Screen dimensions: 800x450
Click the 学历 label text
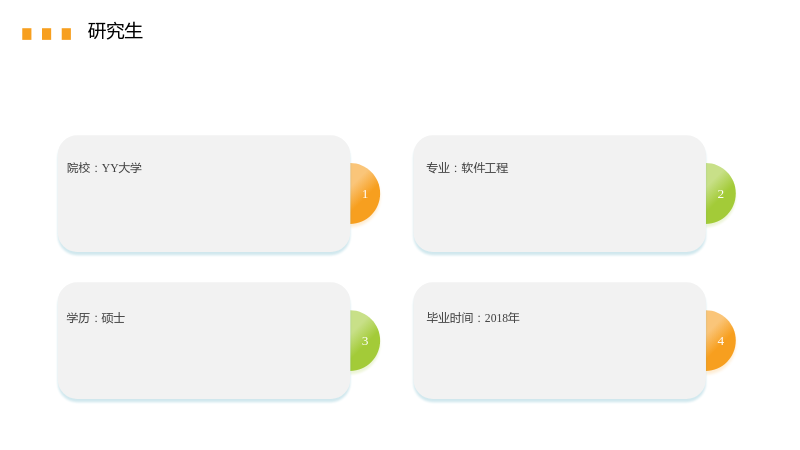coord(78,318)
